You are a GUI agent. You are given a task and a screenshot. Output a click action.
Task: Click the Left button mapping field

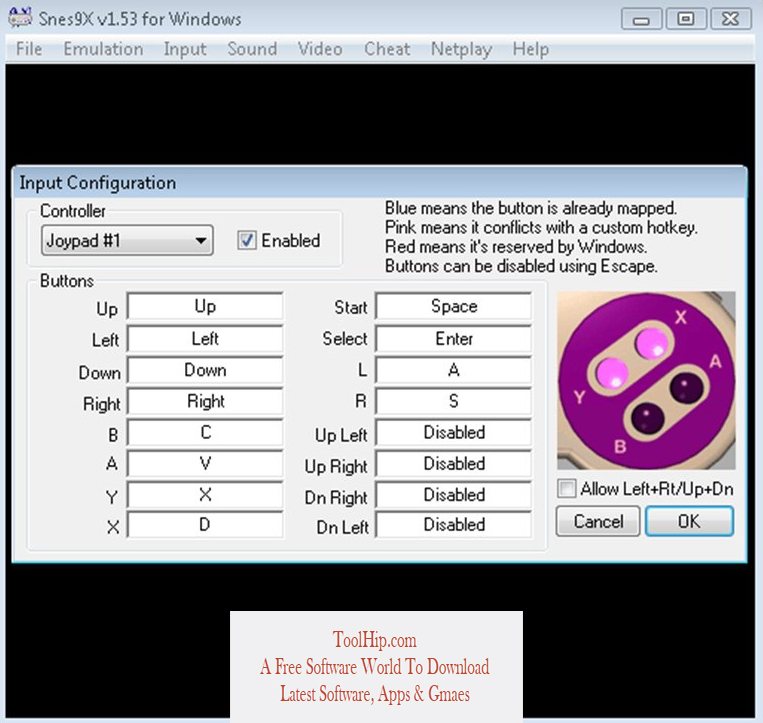(x=205, y=338)
